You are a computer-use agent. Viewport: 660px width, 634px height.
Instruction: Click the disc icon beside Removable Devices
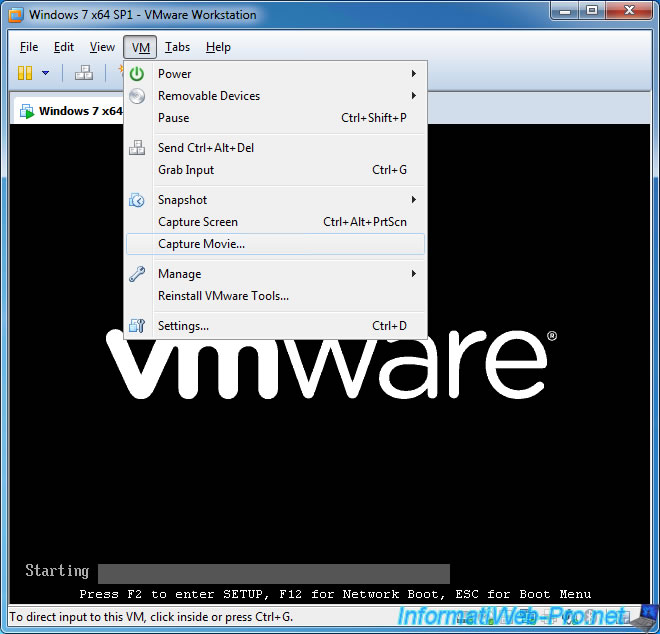[137, 96]
